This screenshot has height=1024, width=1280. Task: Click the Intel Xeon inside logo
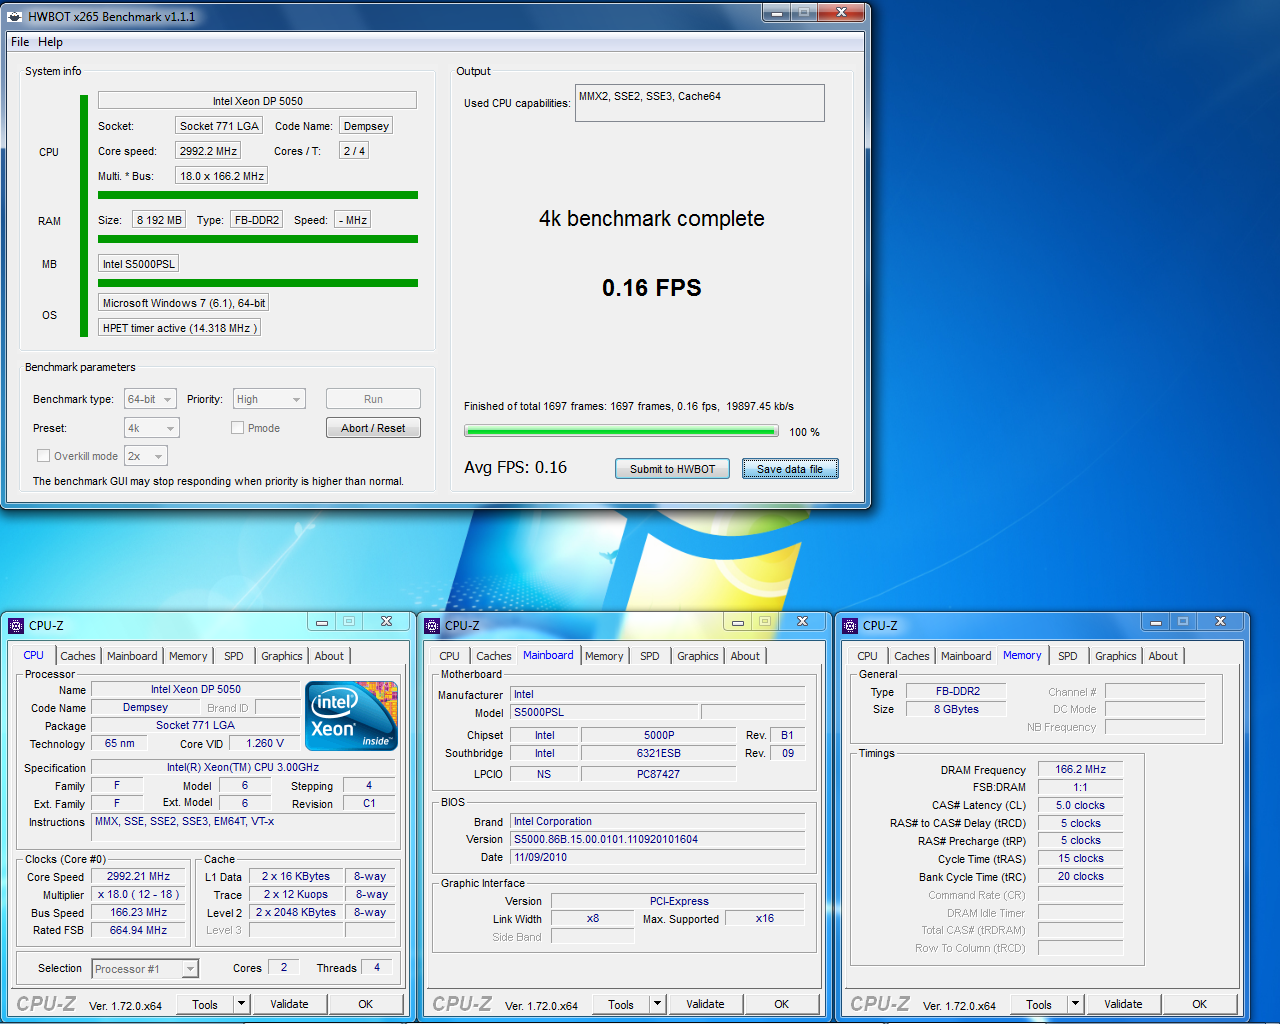(351, 716)
